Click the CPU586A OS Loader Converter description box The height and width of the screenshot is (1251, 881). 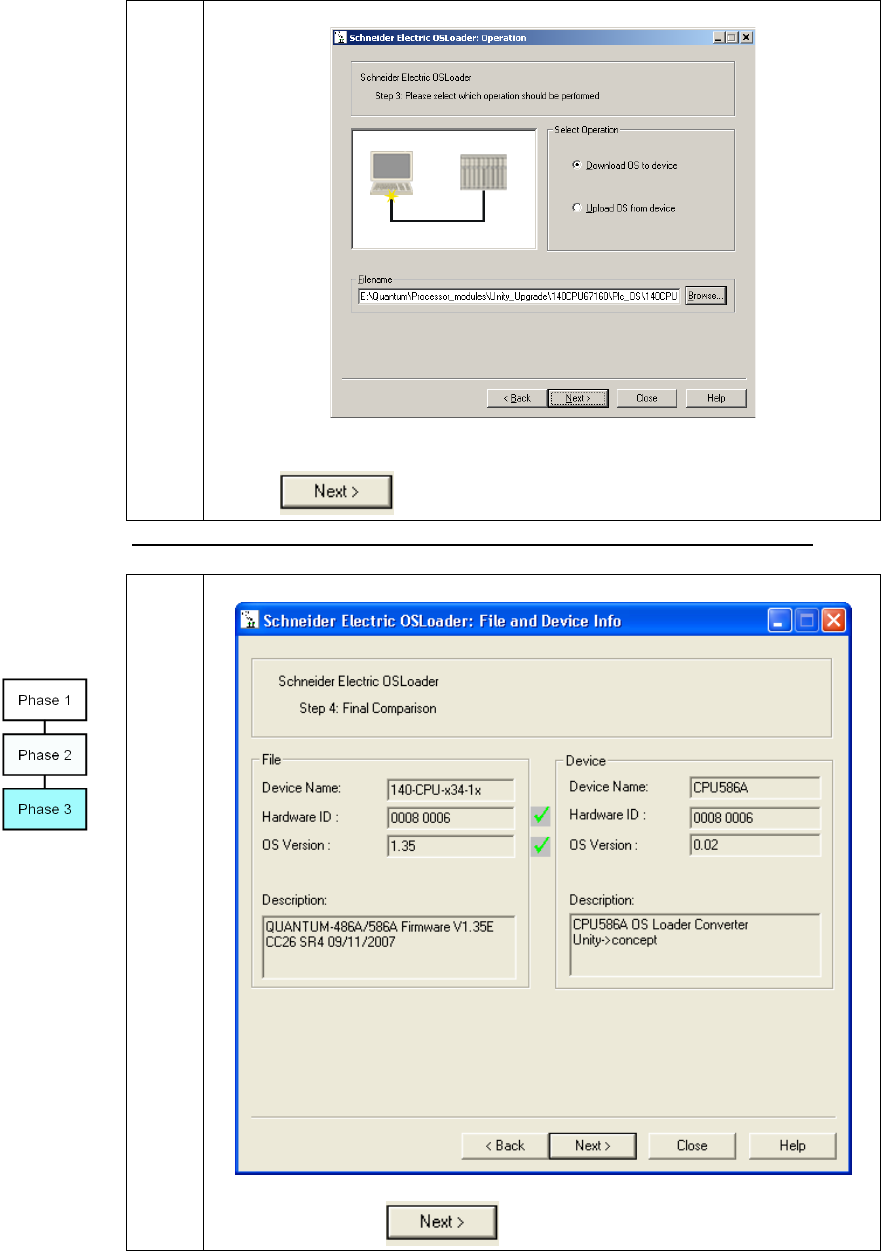tap(695, 943)
